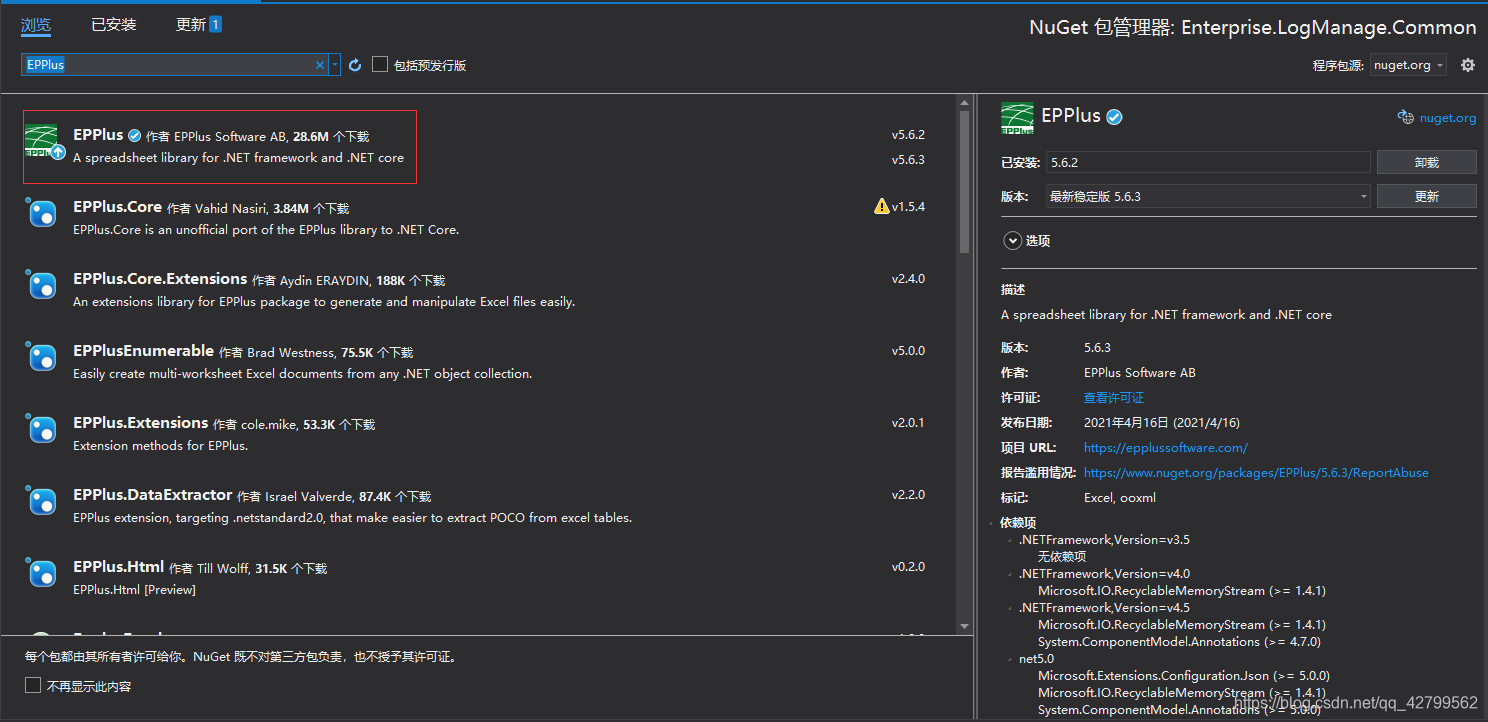The width and height of the screenshot is (1488, 722).
Task: Click the EPPlus.DataExtractor package icon
Action: pyautogui.click(x=42, y=502)
